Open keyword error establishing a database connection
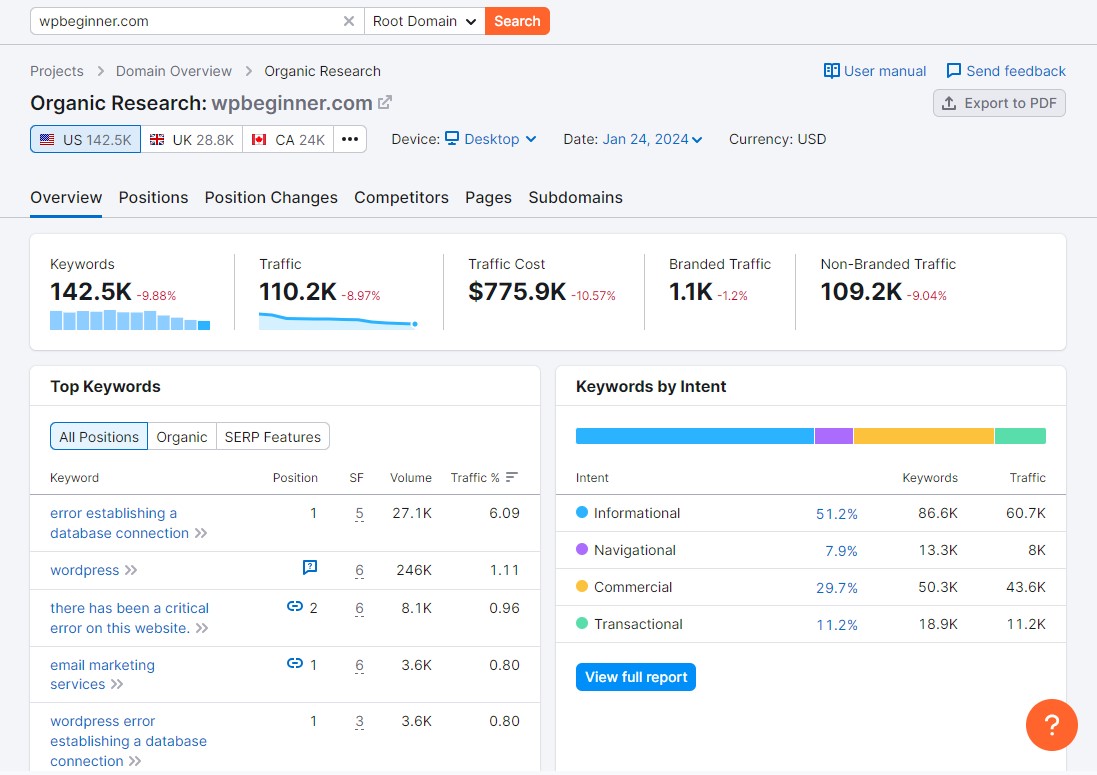The image size is (1097, 775). pyautogui.click(x=120, y=523)
